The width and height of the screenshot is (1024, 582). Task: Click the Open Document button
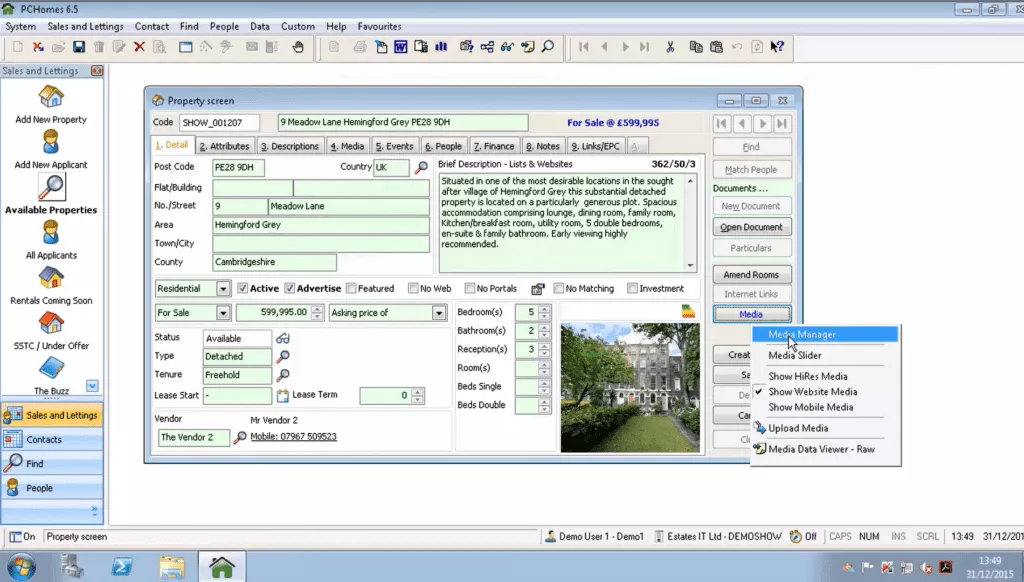(752, 227)
